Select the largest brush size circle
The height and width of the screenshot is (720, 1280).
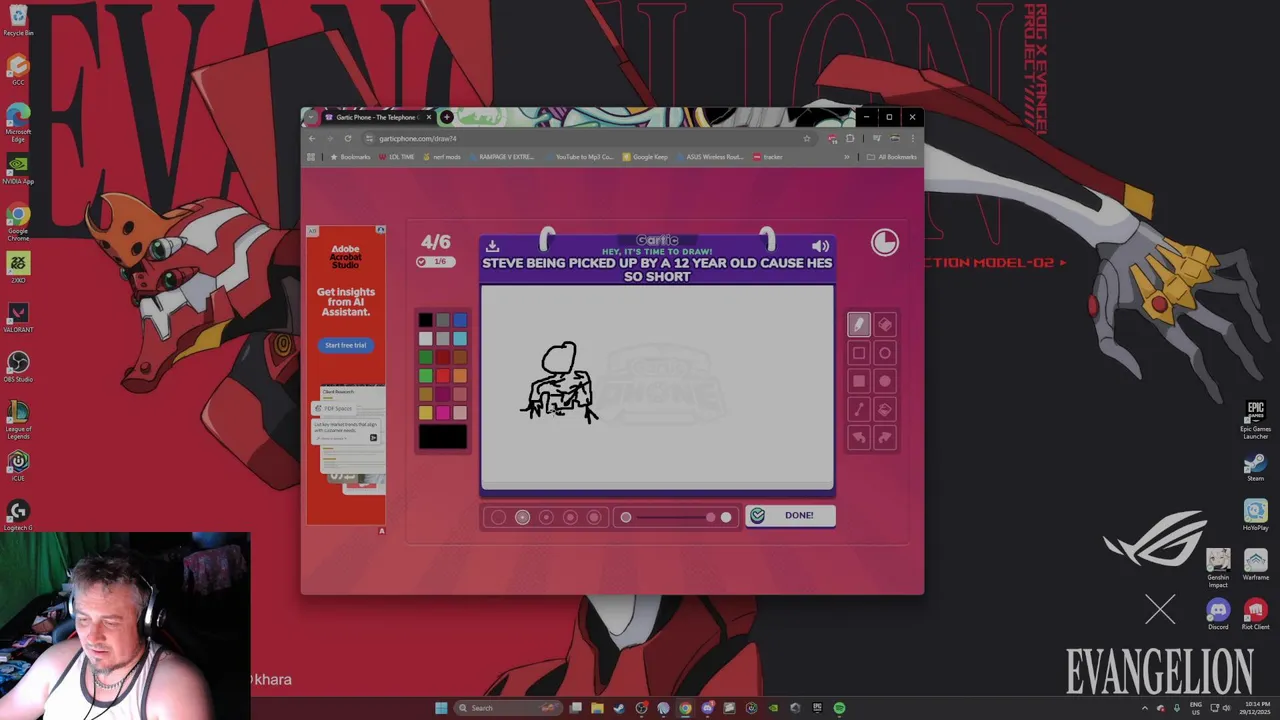[594, 517]
